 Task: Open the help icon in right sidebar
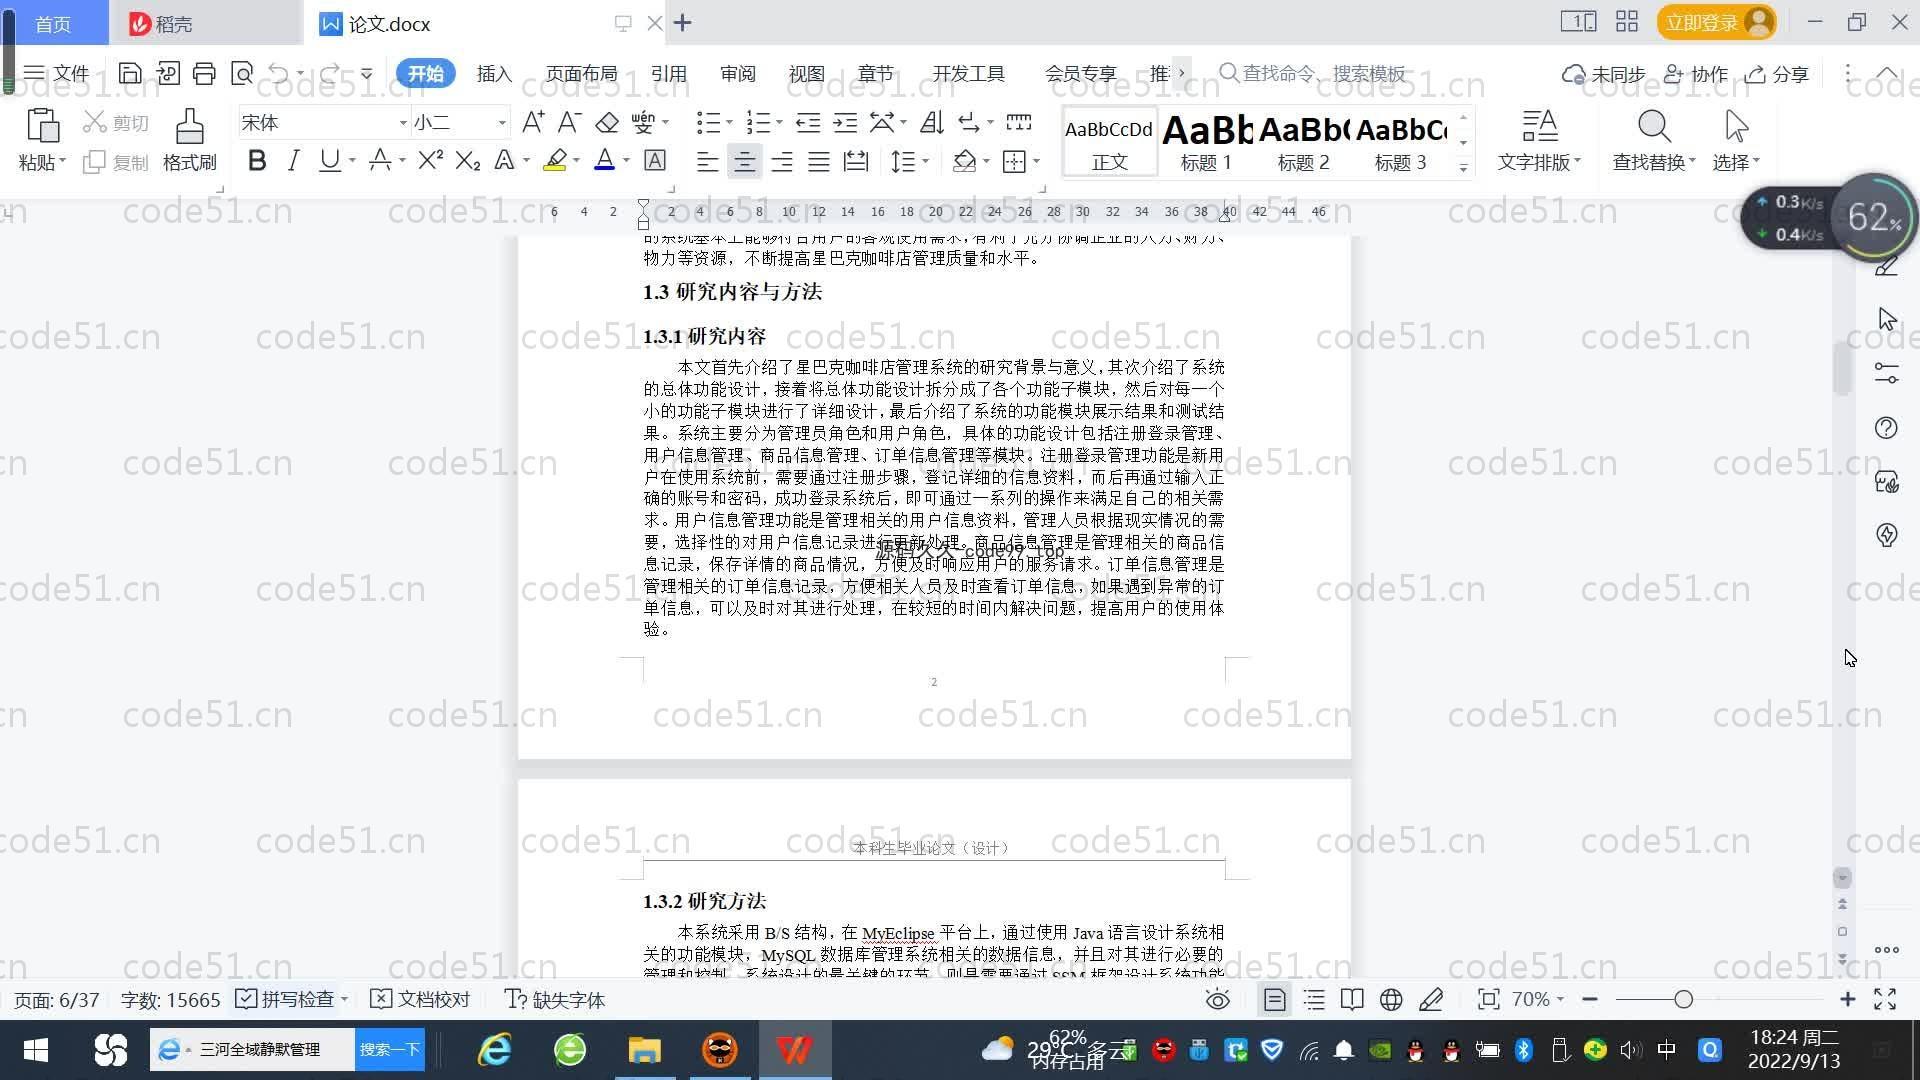(1886, 428)
